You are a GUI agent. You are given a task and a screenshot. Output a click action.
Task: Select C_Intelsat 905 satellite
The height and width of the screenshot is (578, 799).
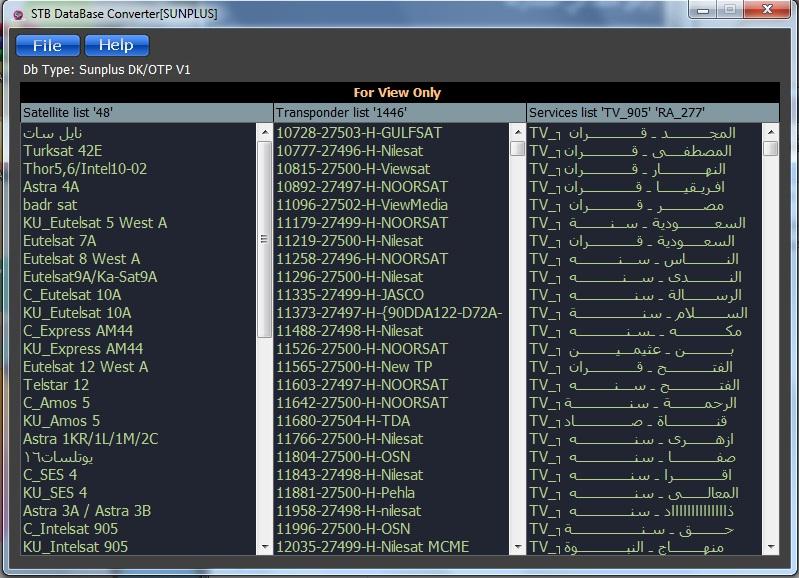[138, 529]
